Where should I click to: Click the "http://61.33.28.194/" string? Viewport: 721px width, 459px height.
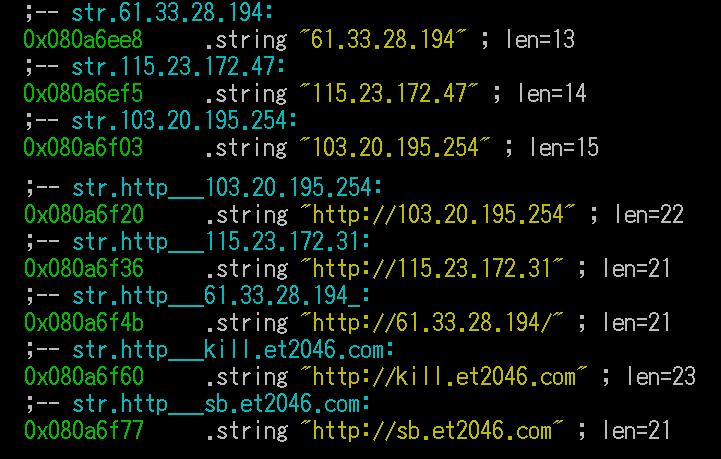[x=431, y=323]
